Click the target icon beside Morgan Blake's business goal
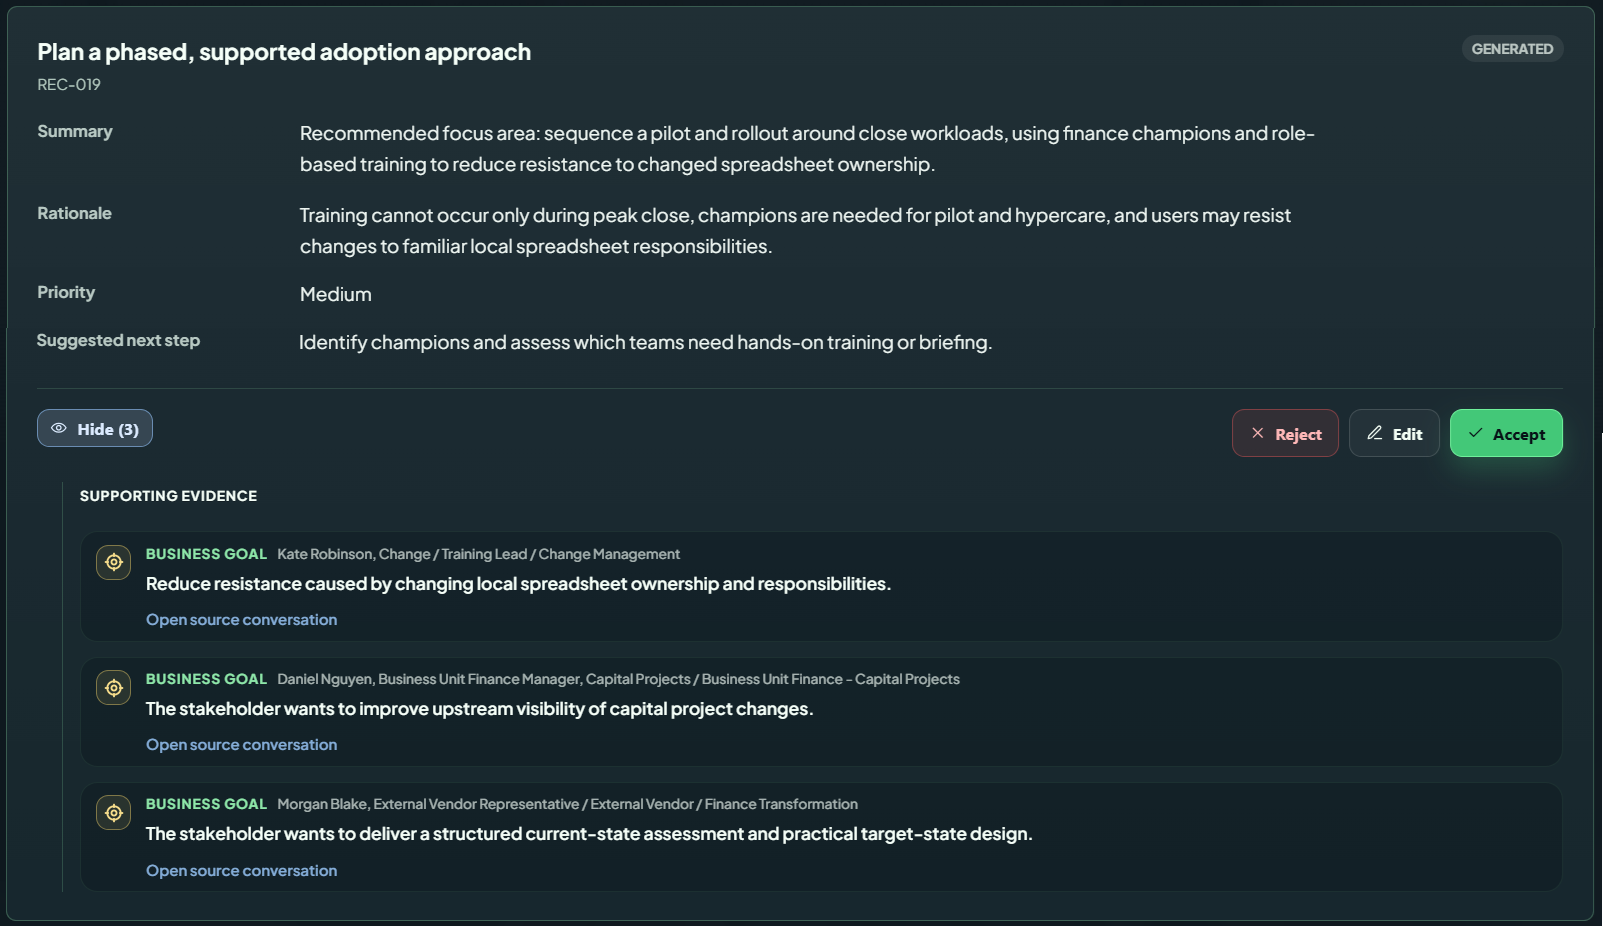 114,813
